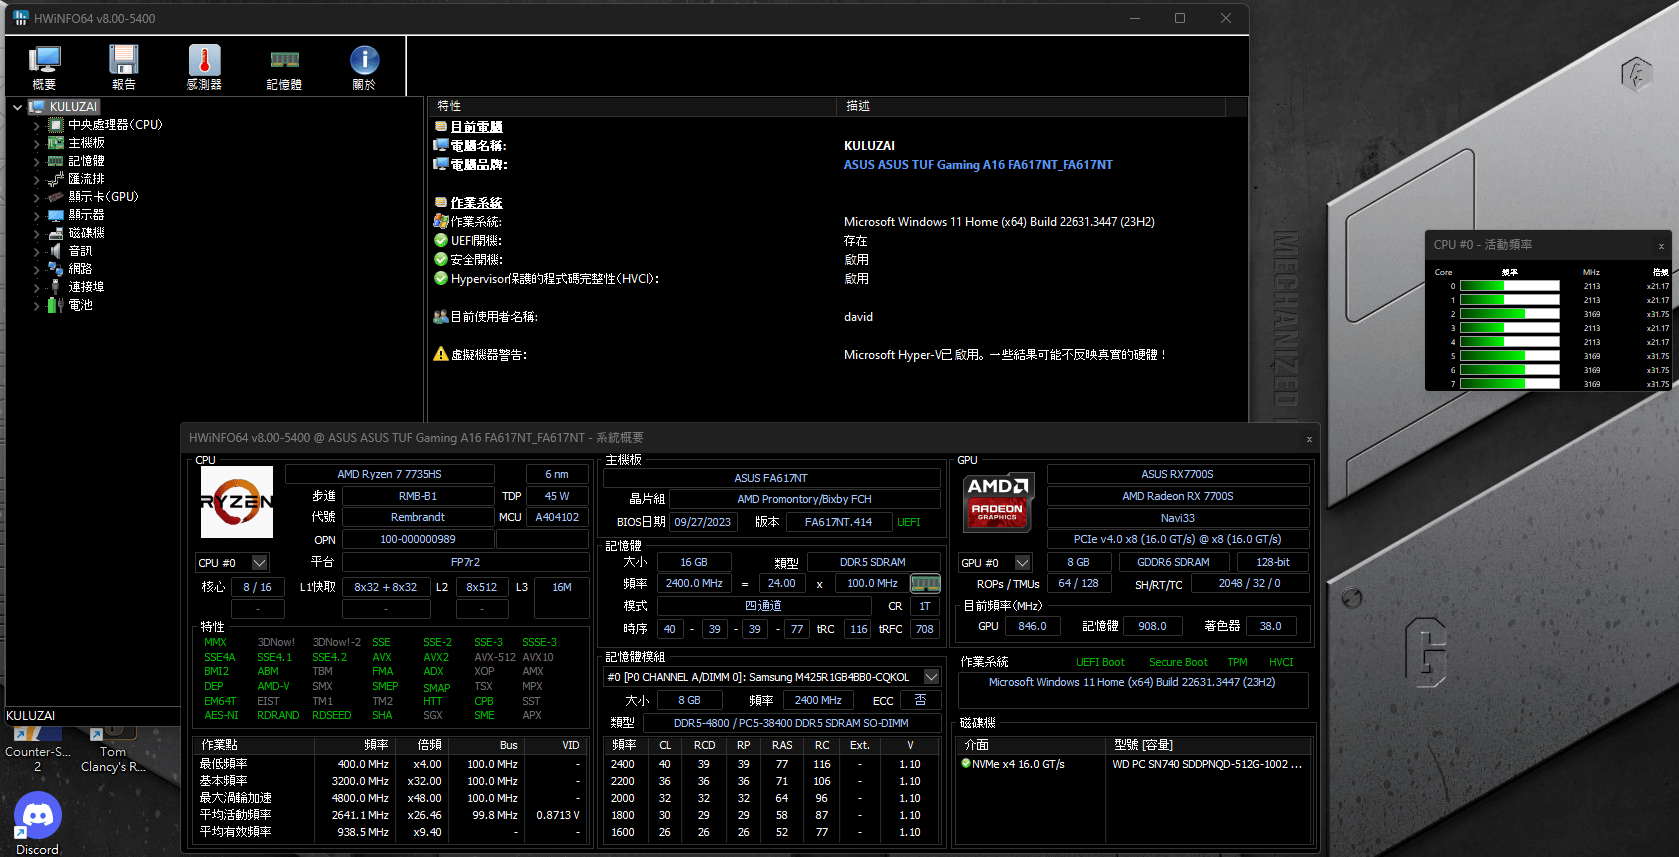Expand the 匯流排 tree node
The height and width of the screenshot is (857, 1679).
pyautogui.click(x=37, y=179)
